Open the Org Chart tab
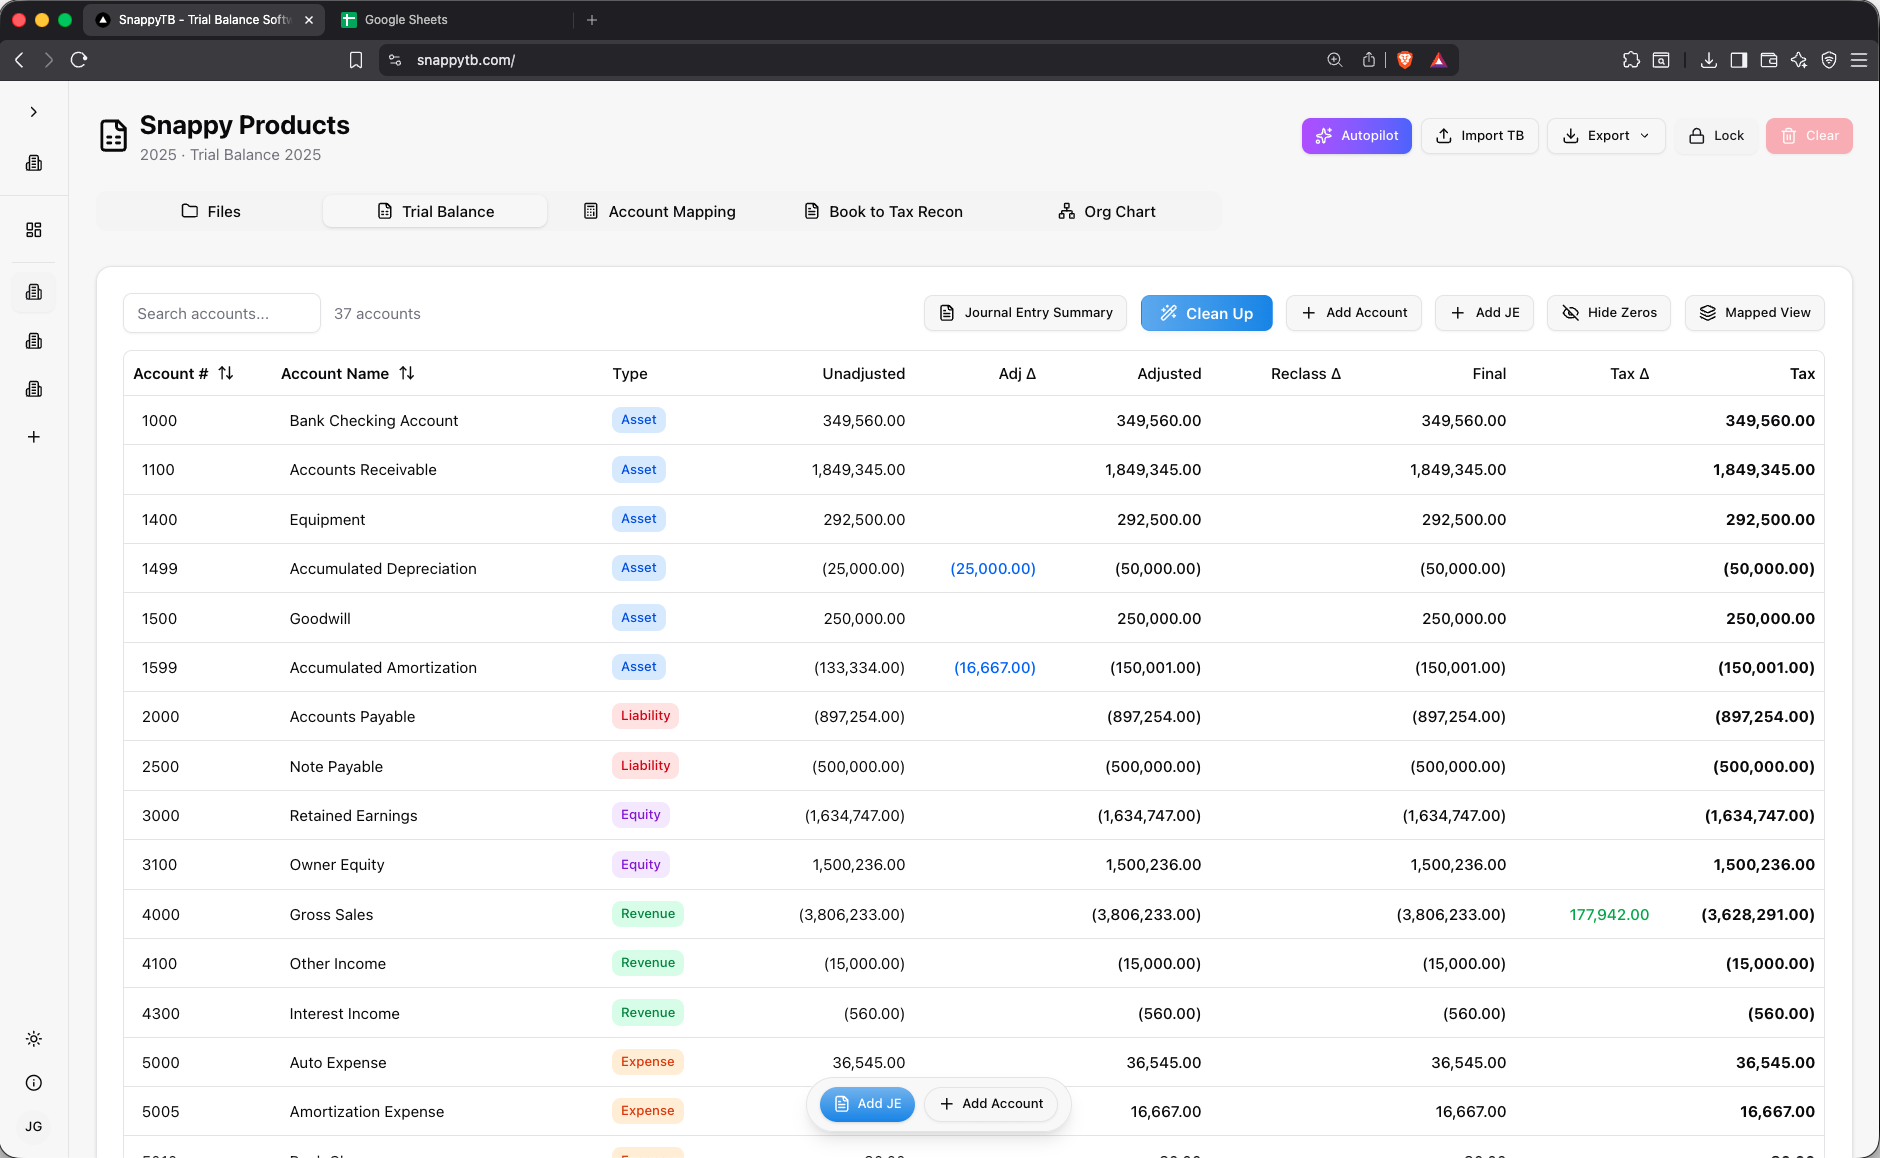The height and width of the screenshot is (1158, 1880). coord(1107,211)
